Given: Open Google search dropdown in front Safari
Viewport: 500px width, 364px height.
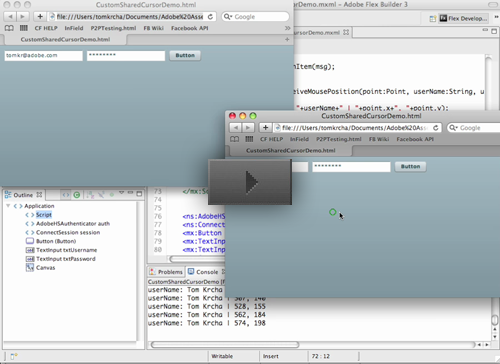Looking at the screenshot, I should (x=453, y=128).
